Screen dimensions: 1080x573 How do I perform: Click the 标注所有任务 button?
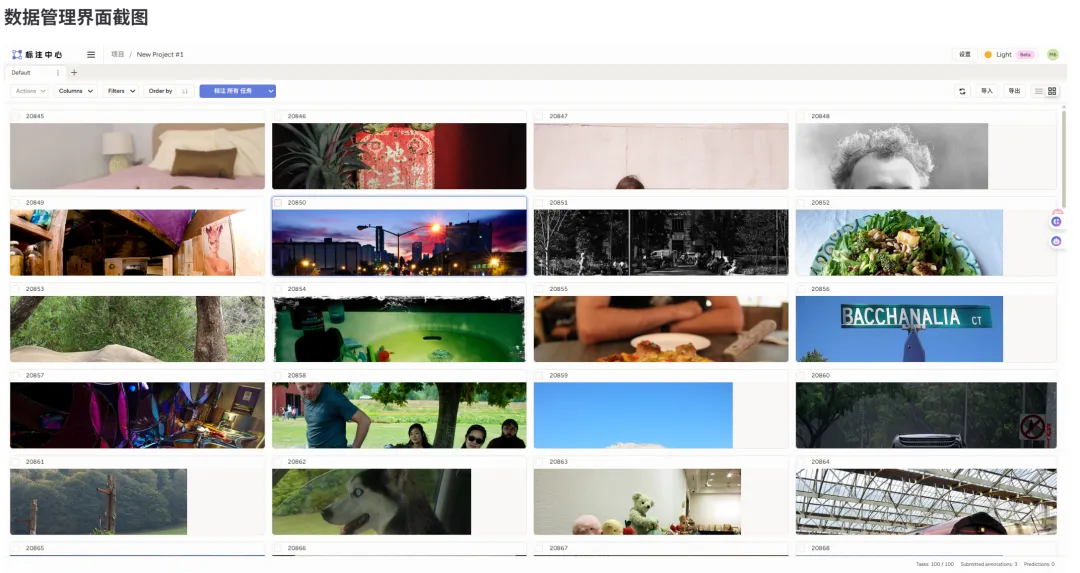coord(233,91)
